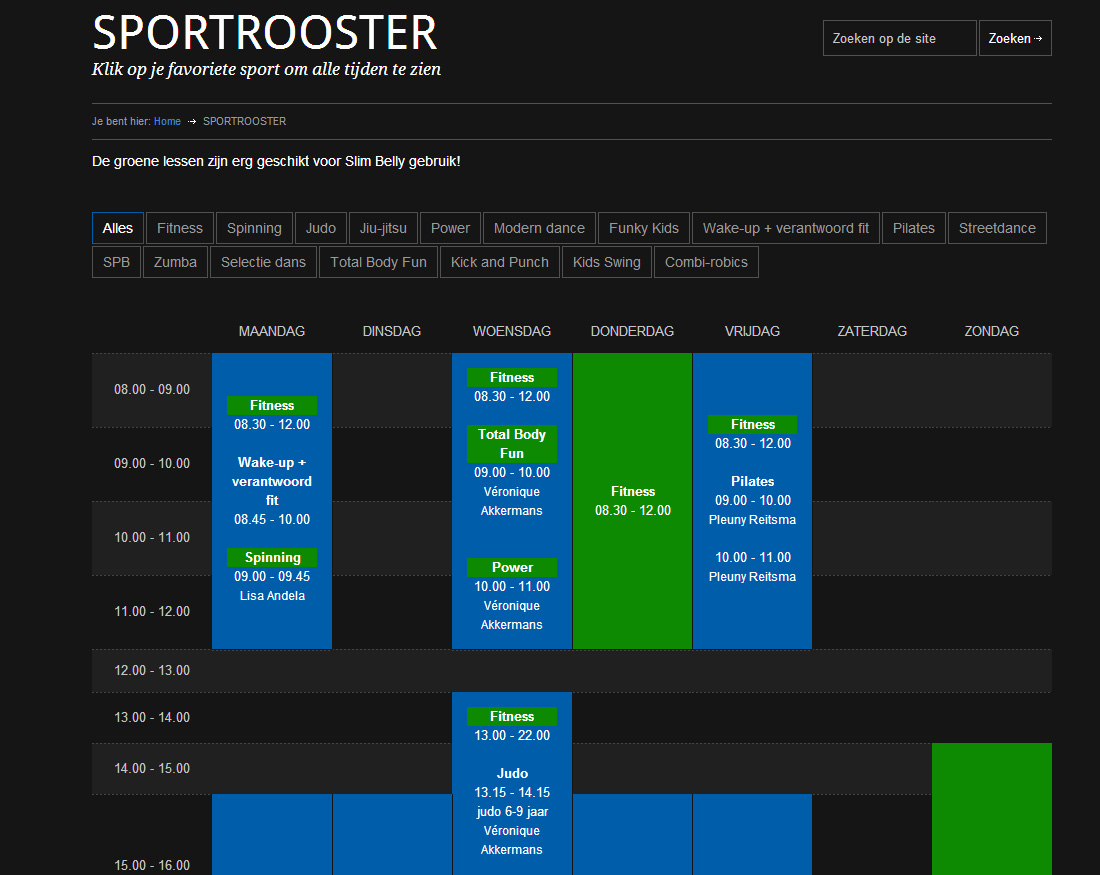Filter schedule by Fitness
Viewport: 1100px width, 875px height.
tap(180, 228)
